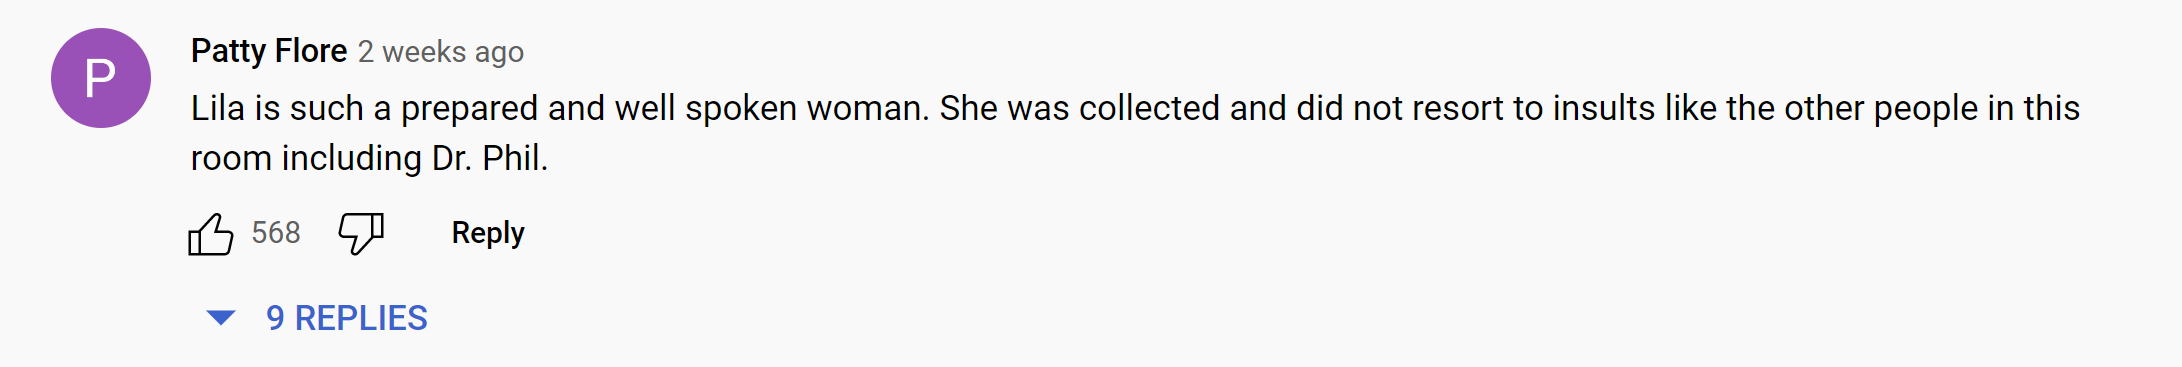
Task: Click the number 9 in replies toggle
Action: [x=275, y=318]
